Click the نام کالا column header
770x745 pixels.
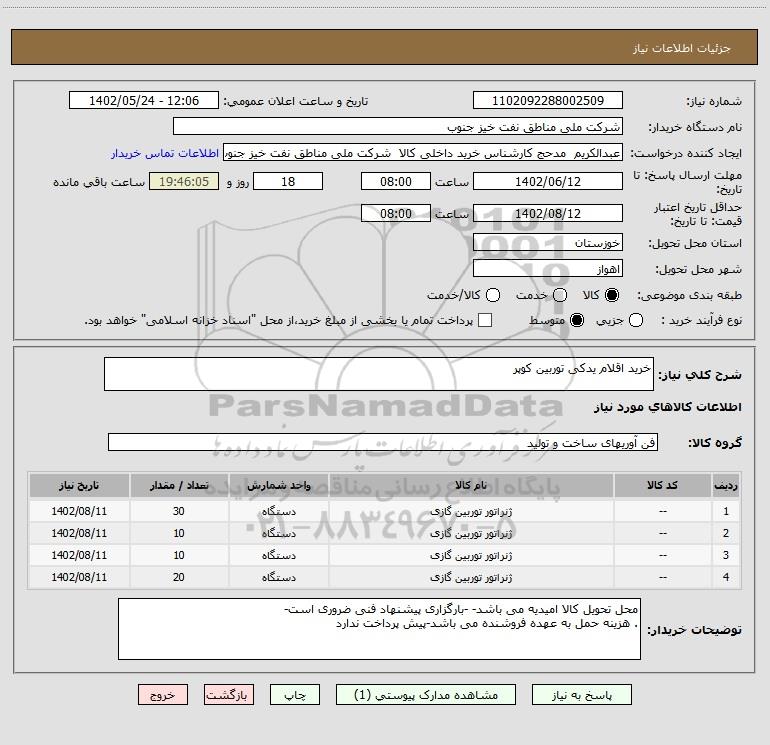tap(471, 485)
